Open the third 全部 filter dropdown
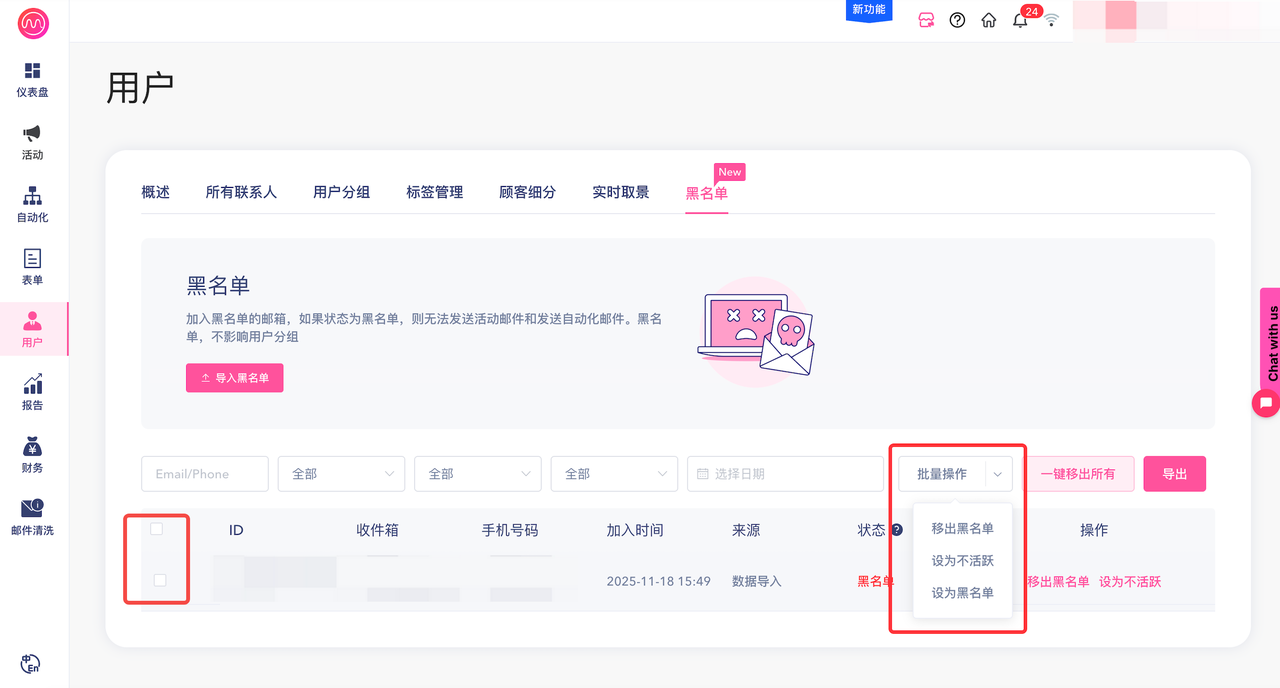The width and height of the screenshot is (1280, 688). [x=614, y=474]
